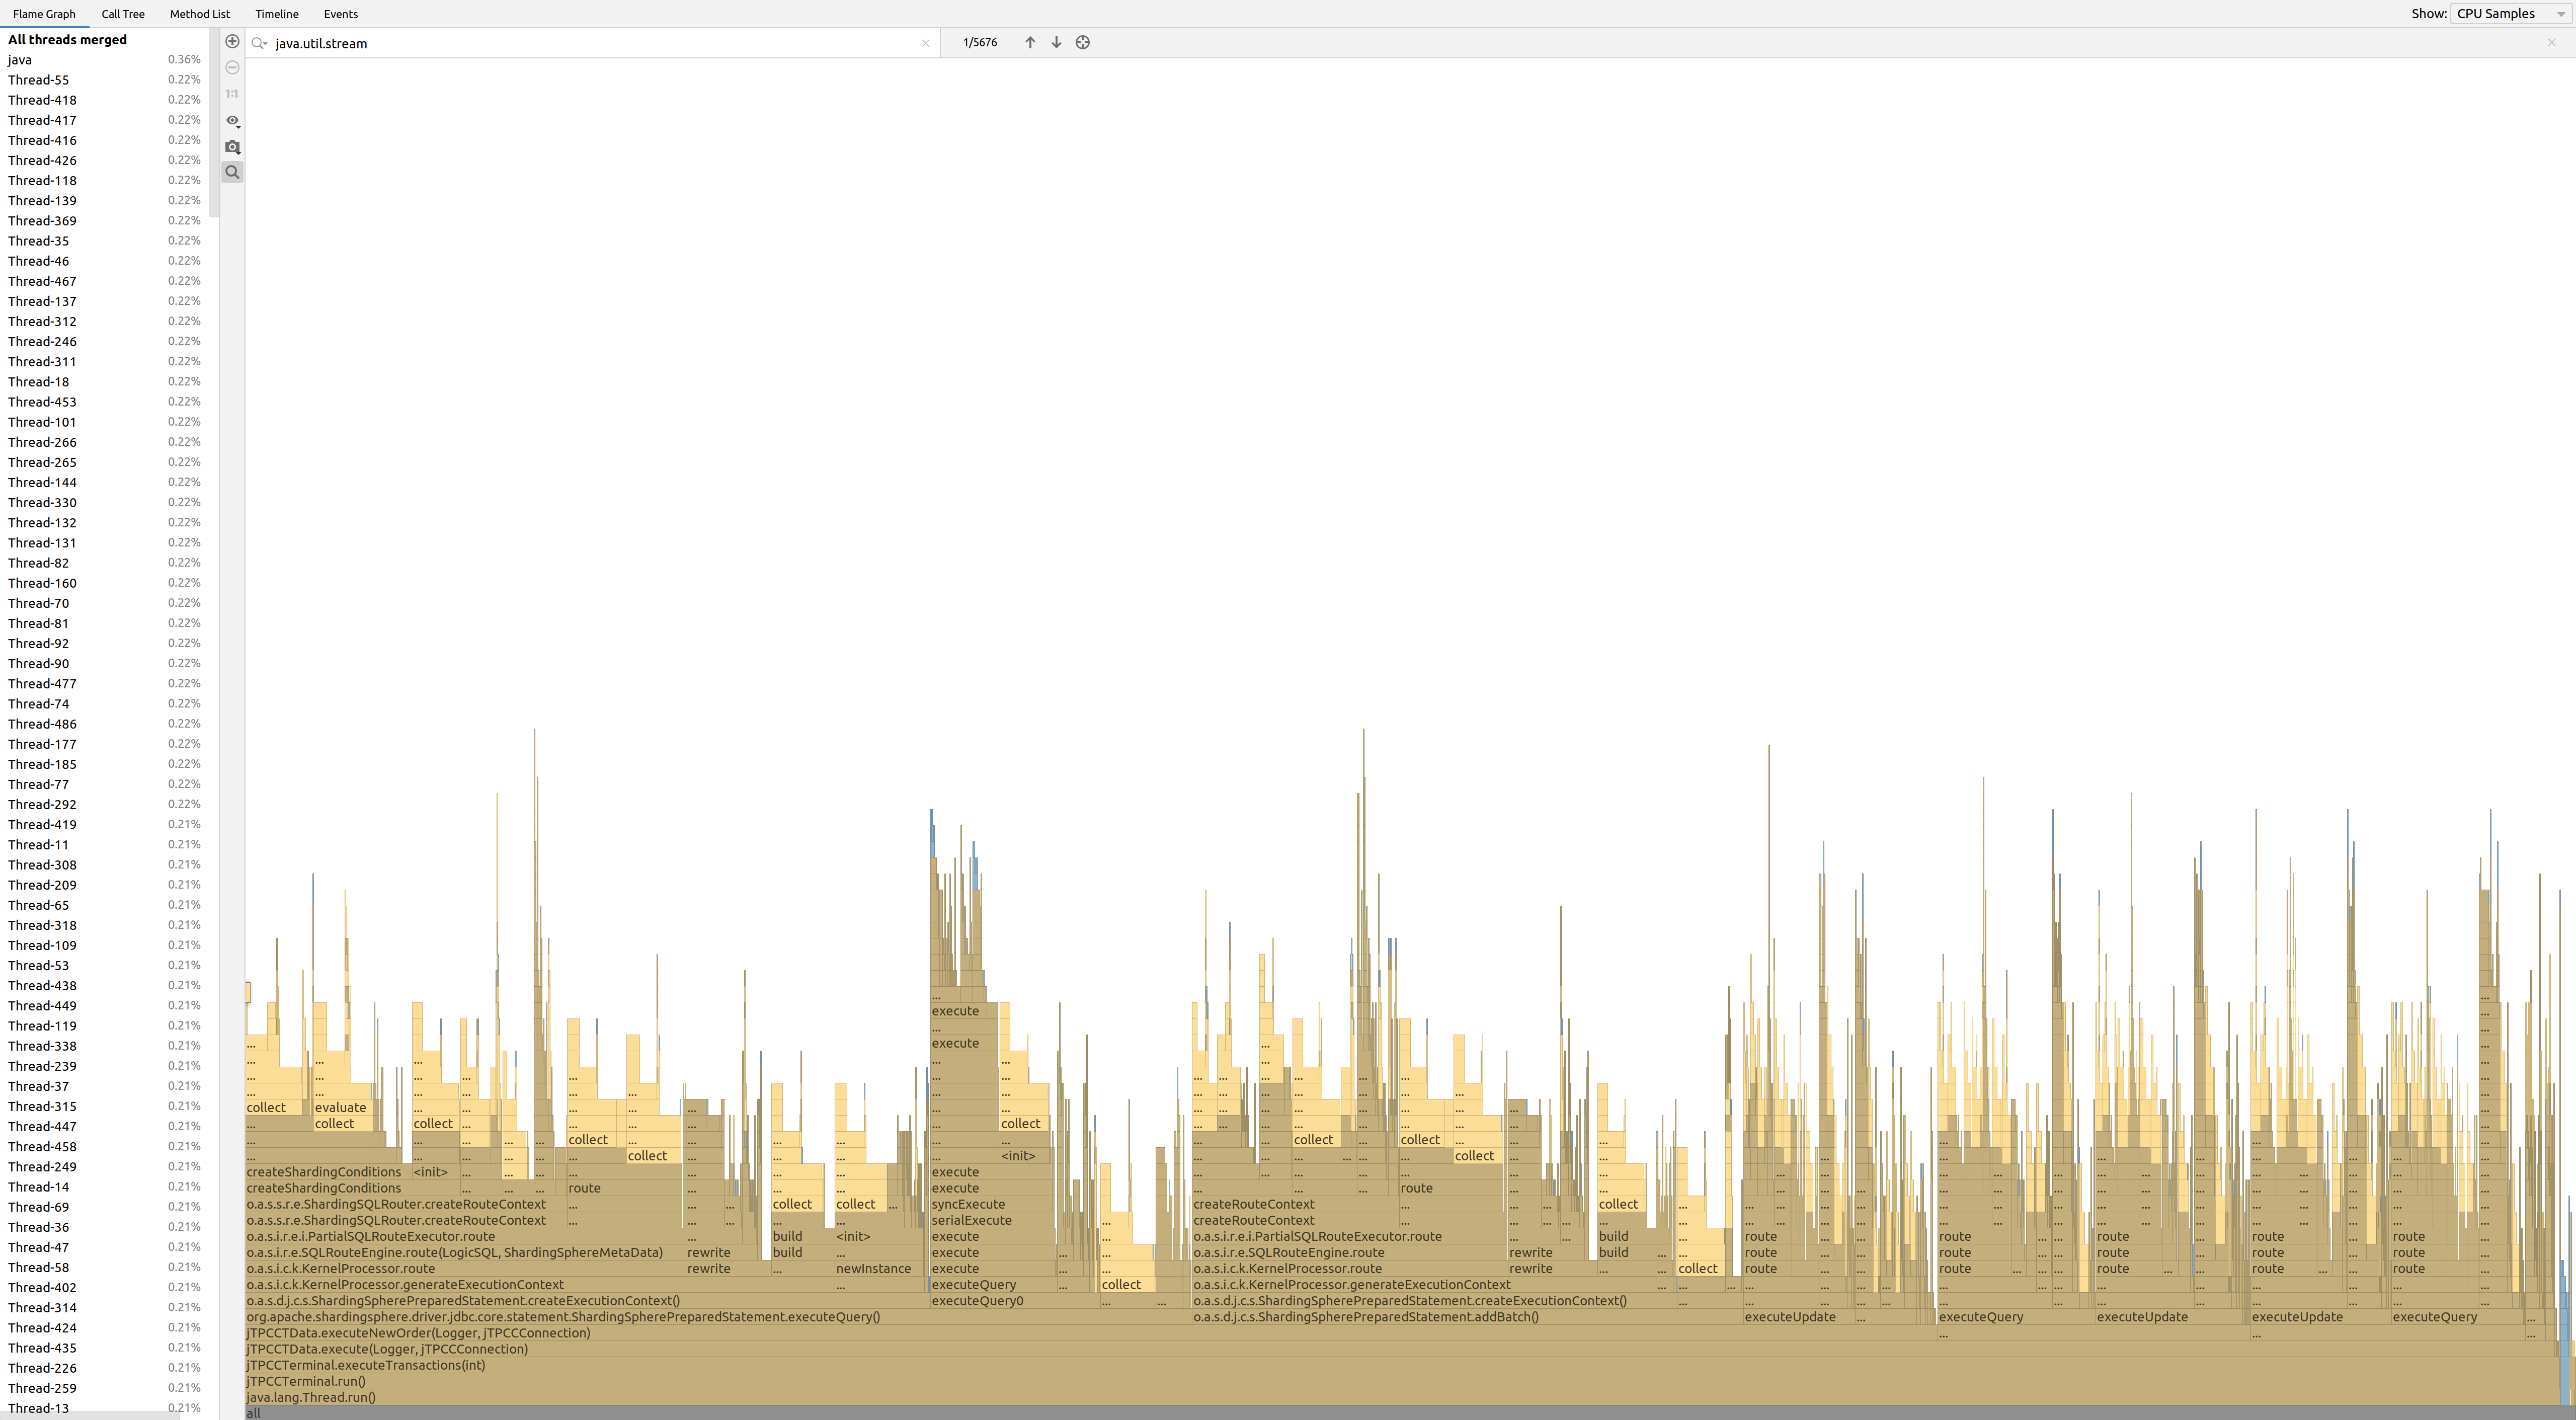Reset zoom with the 1:1 icon
The height and width of the screenshot is (1420, 2576).
point(232,94)
